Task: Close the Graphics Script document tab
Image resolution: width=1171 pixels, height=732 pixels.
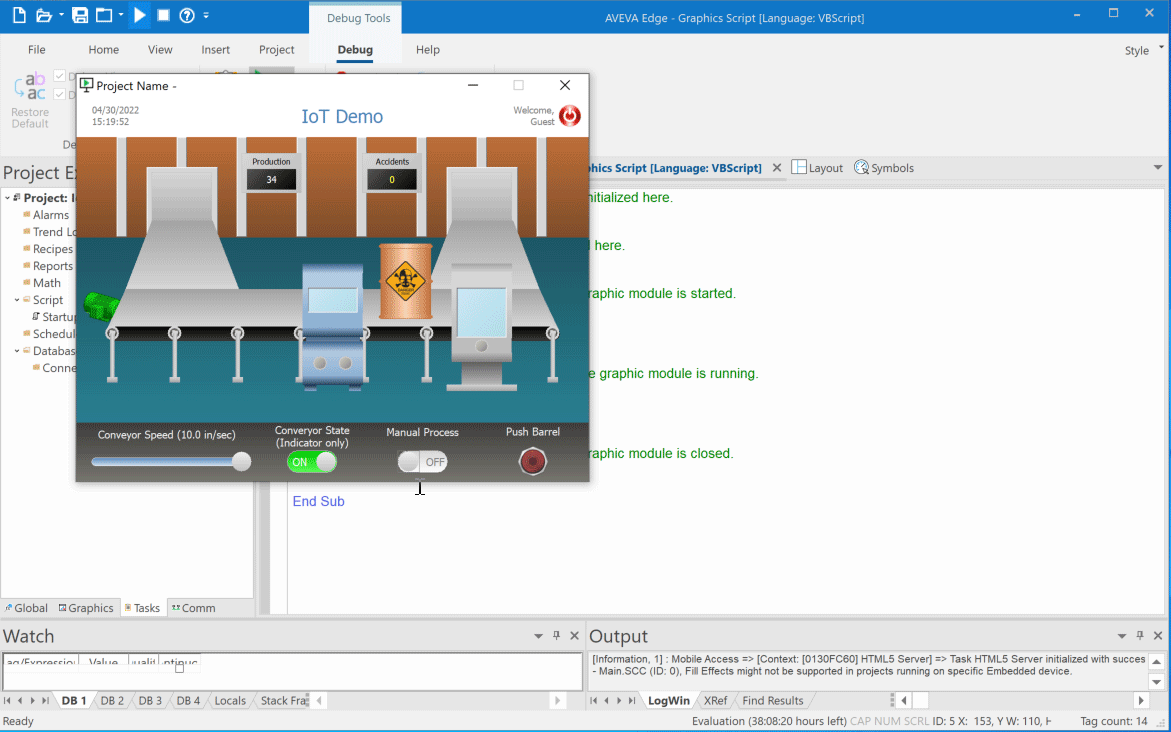Action: point(777,168)
